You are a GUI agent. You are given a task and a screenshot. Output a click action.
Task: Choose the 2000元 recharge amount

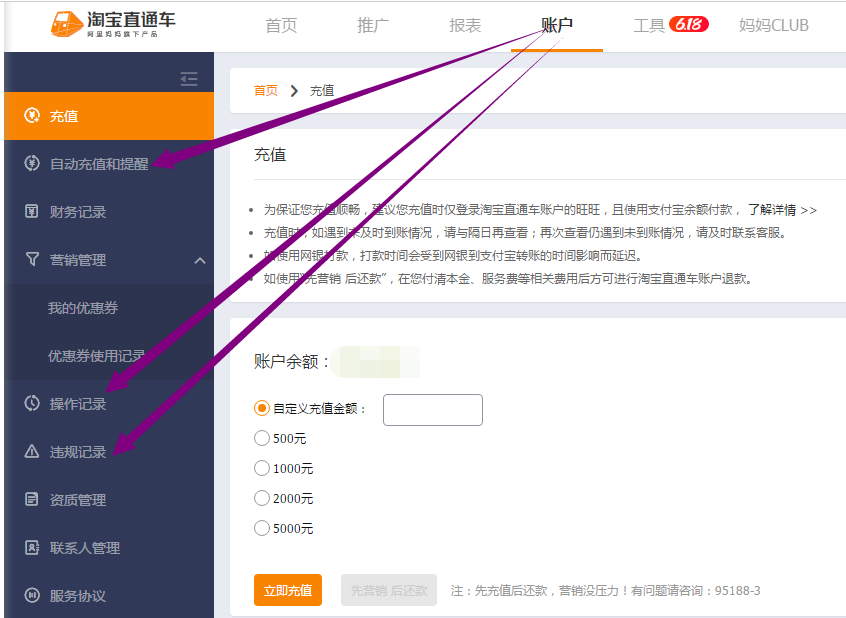coord(262,498)
